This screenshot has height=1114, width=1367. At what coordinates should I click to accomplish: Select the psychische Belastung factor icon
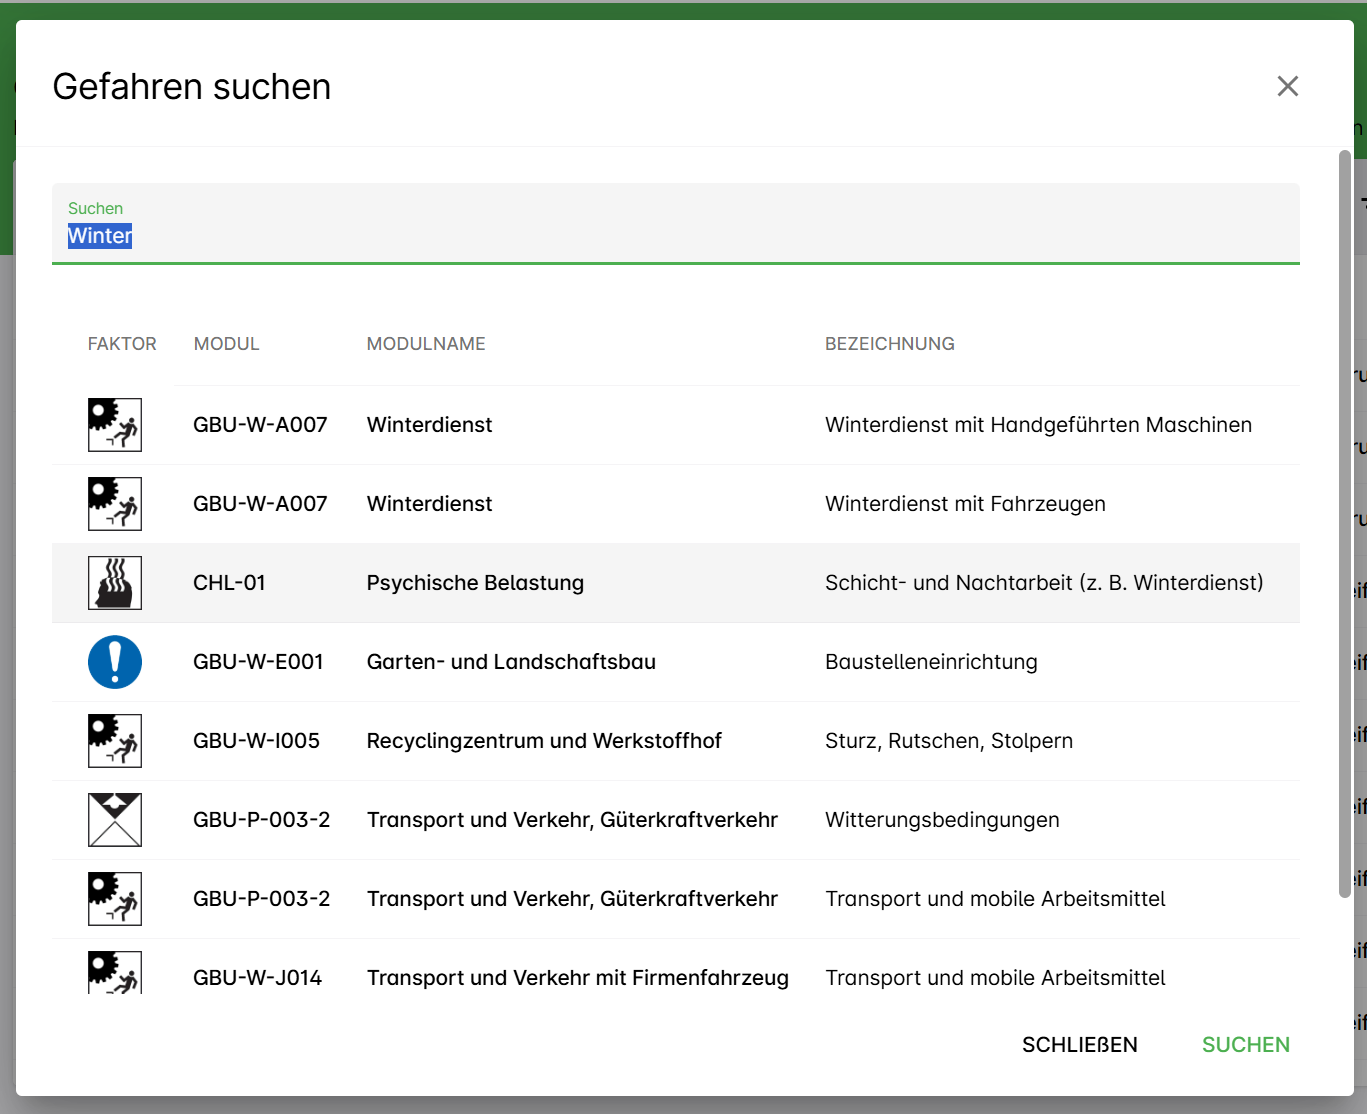pos(115,583)
